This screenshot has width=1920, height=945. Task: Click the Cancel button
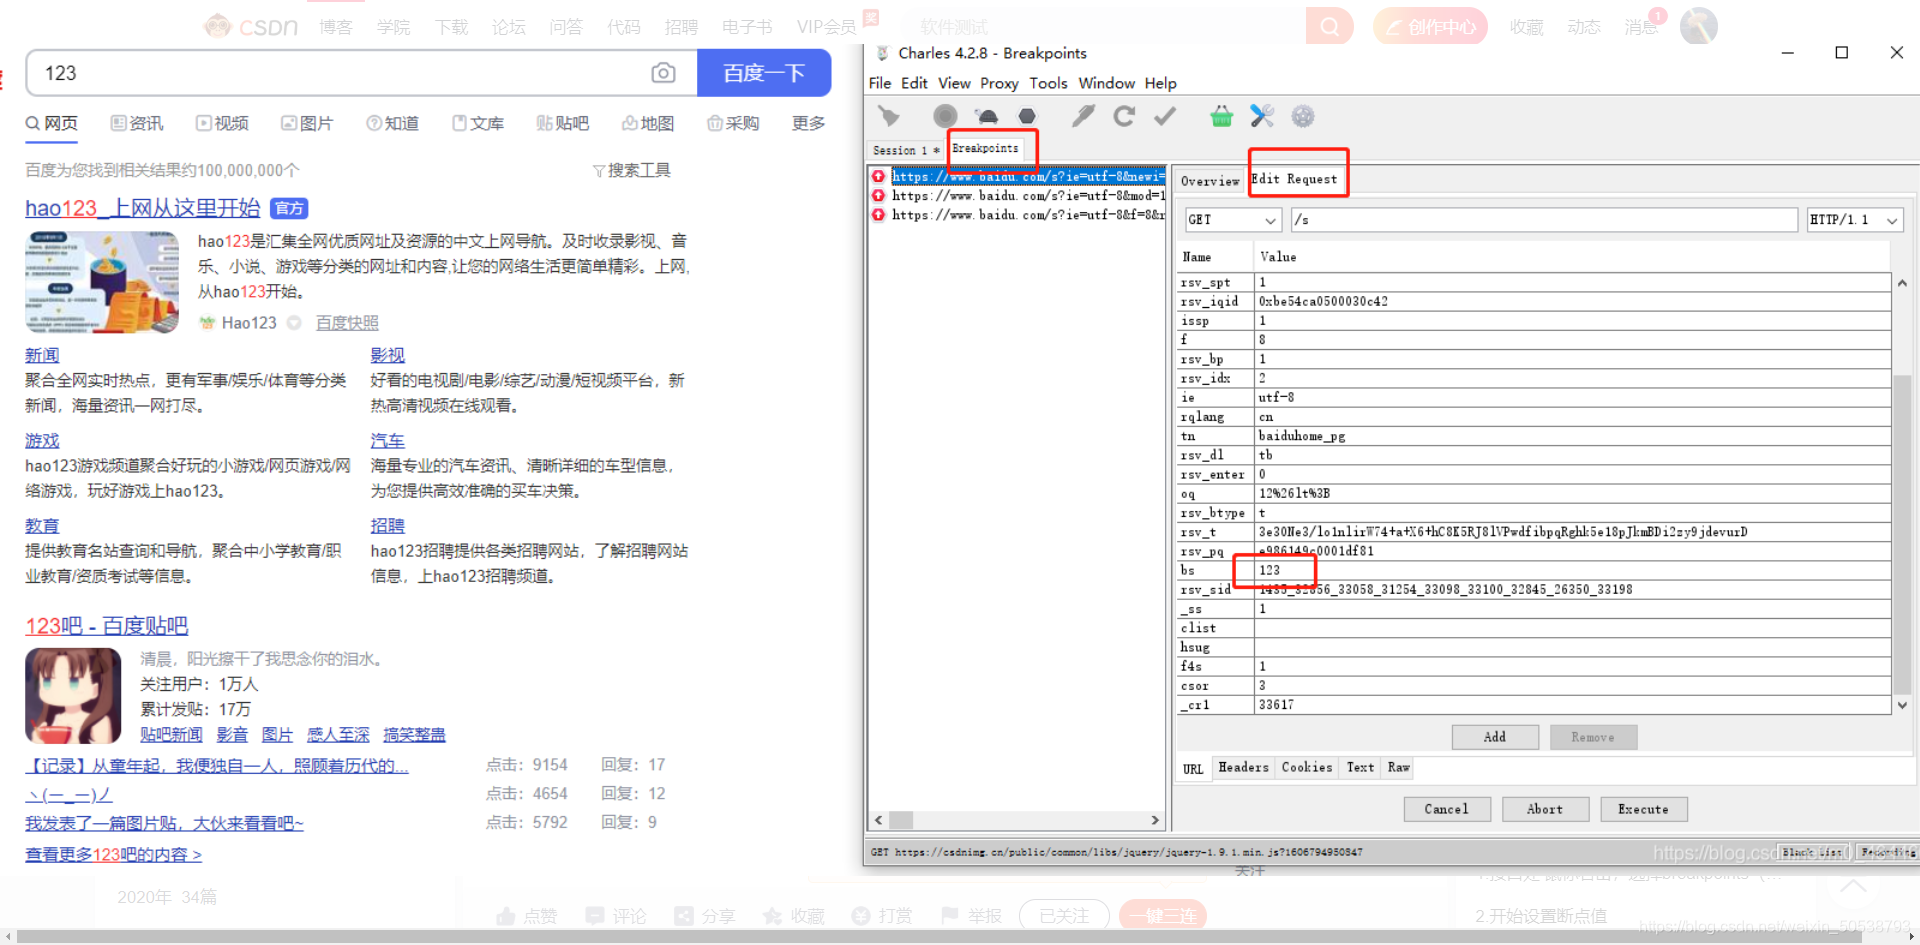(x=1446, y=809)
